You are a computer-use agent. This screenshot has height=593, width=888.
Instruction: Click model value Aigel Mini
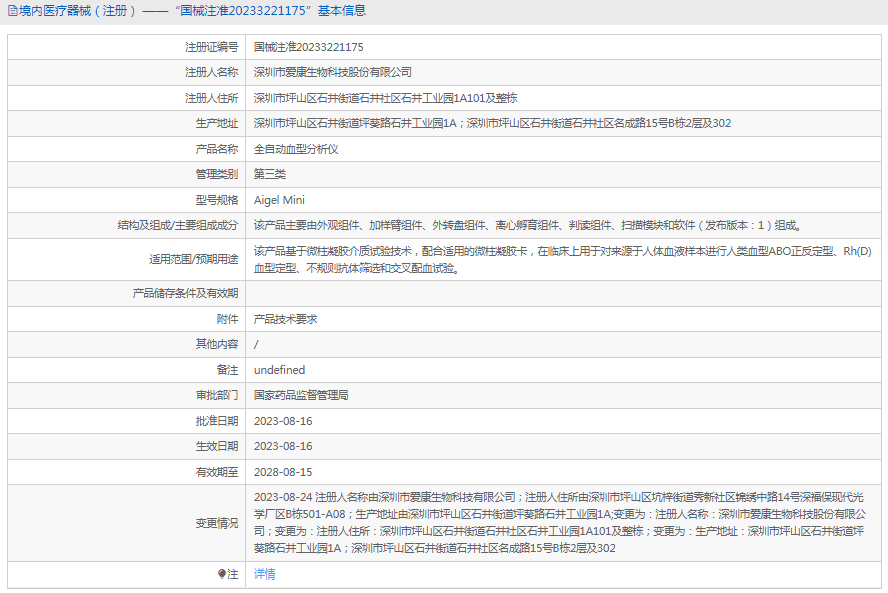[279, 200]
